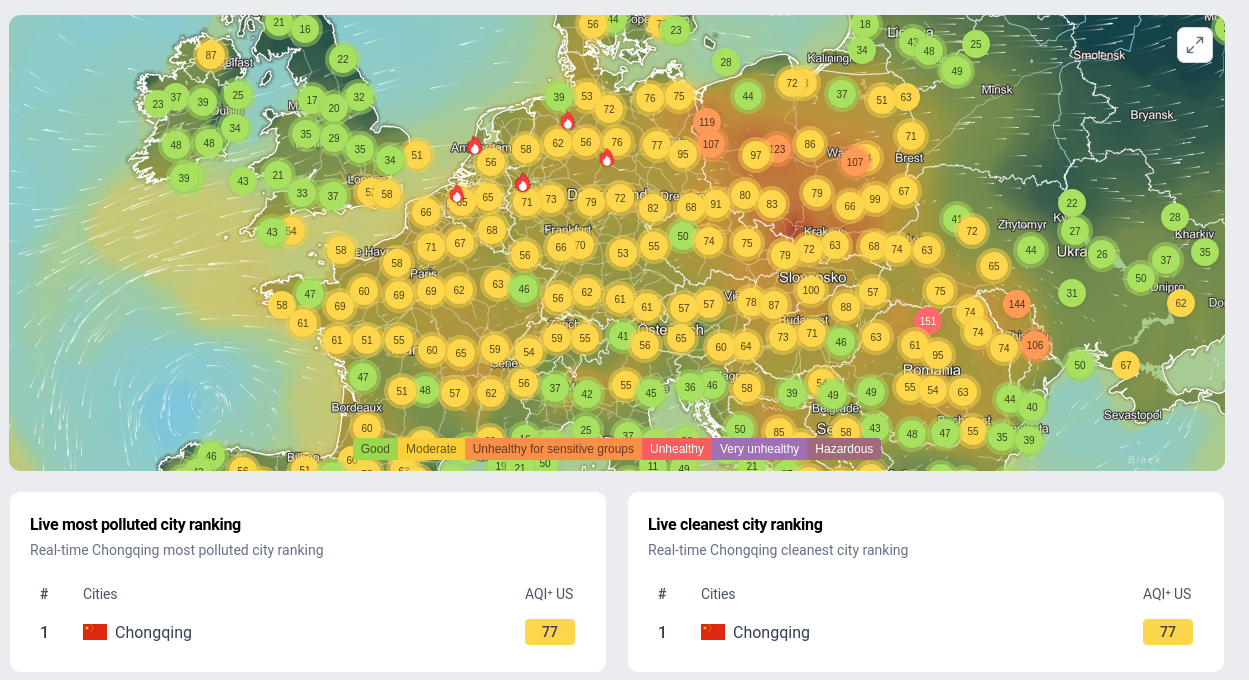The width and height of the screenshot is (1249, 680).
Task: Select the 91 marker near Dresden
Action: click(715, 204)
